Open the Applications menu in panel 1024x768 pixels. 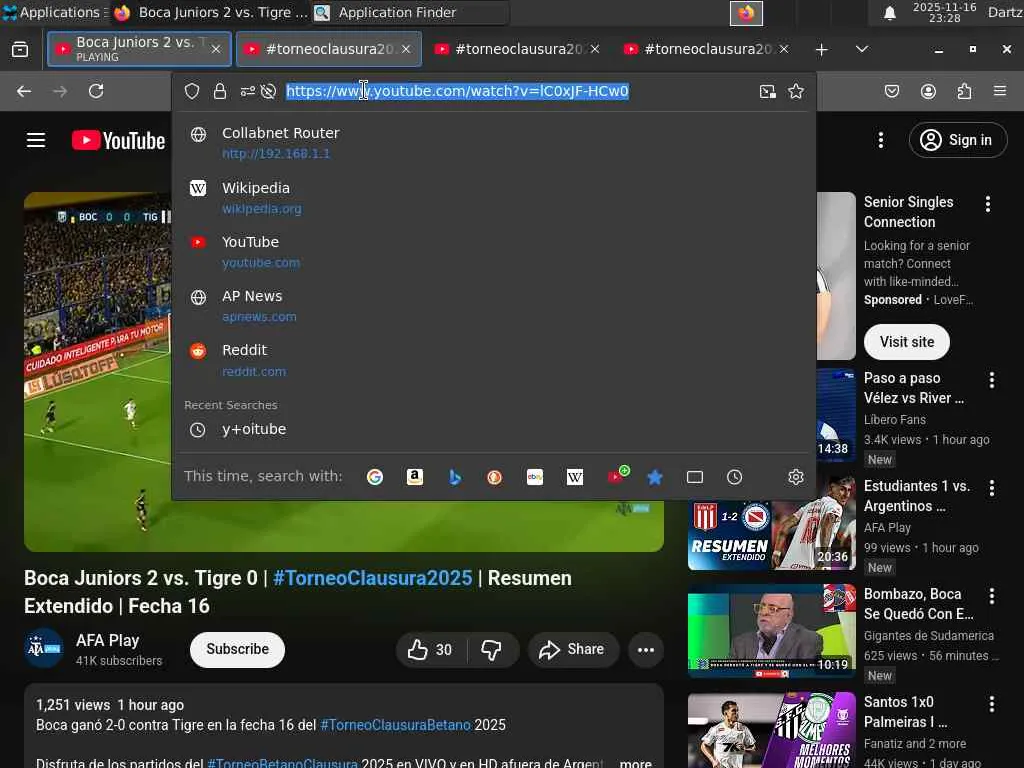click(x=53, y=12)
